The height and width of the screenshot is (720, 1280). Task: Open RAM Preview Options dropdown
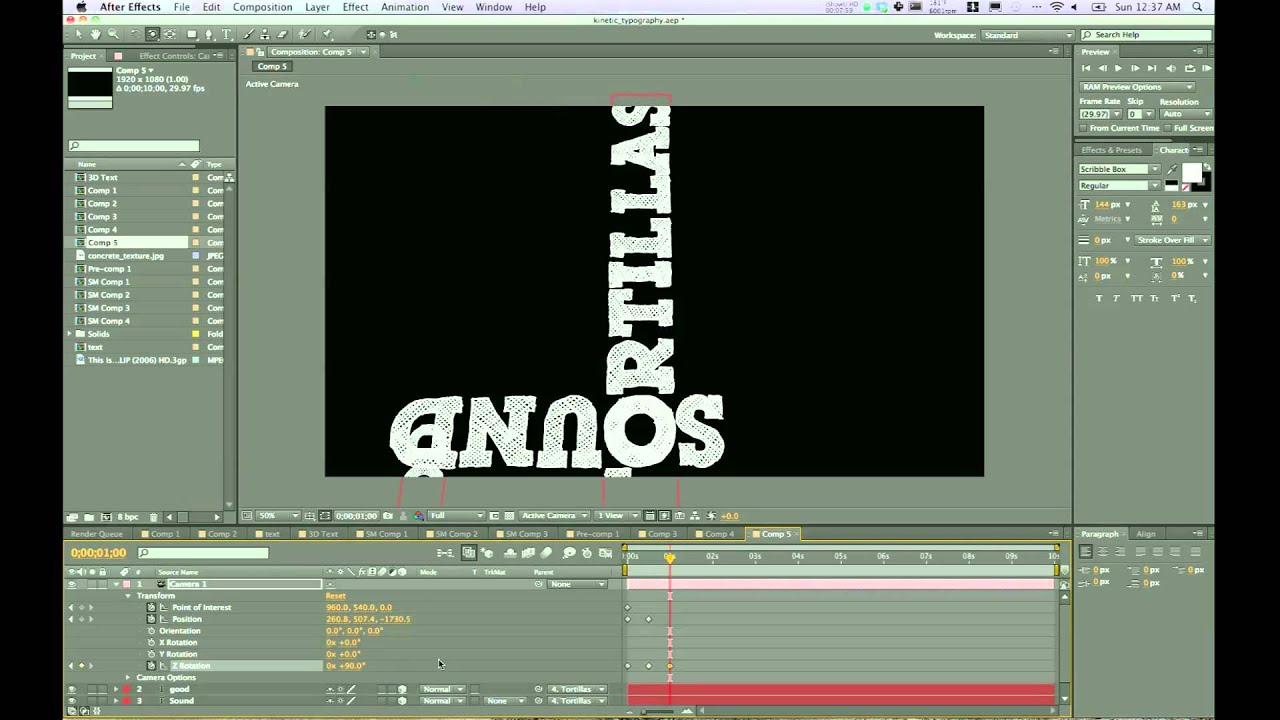[x=1136, y=87]
